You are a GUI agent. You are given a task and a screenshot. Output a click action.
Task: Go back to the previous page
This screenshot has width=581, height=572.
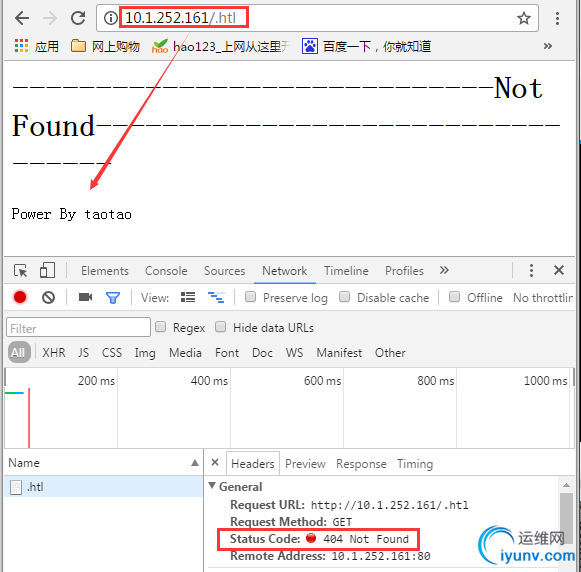pyautogui.click(x=22, y=18)
